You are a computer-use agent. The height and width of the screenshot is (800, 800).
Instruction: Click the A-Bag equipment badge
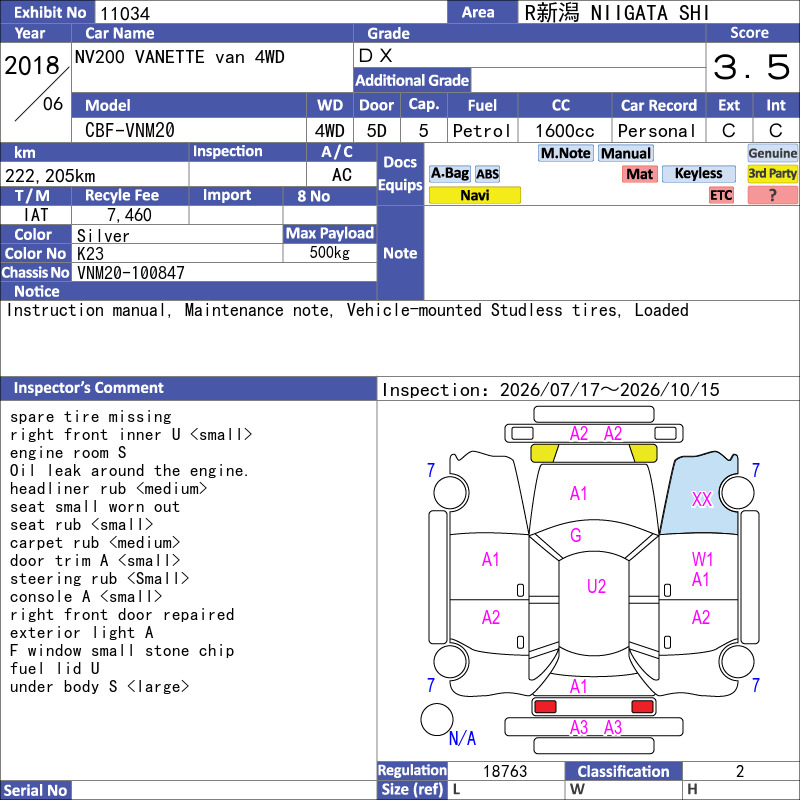[449, 173]
